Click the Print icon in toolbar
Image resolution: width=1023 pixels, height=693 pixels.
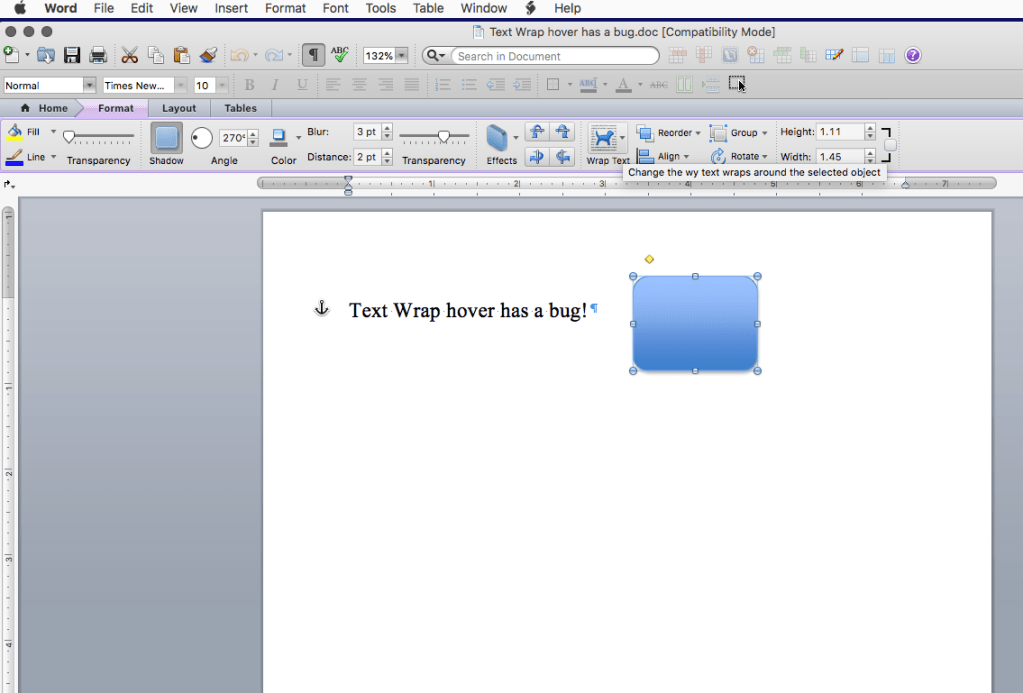tap(98, 56)
